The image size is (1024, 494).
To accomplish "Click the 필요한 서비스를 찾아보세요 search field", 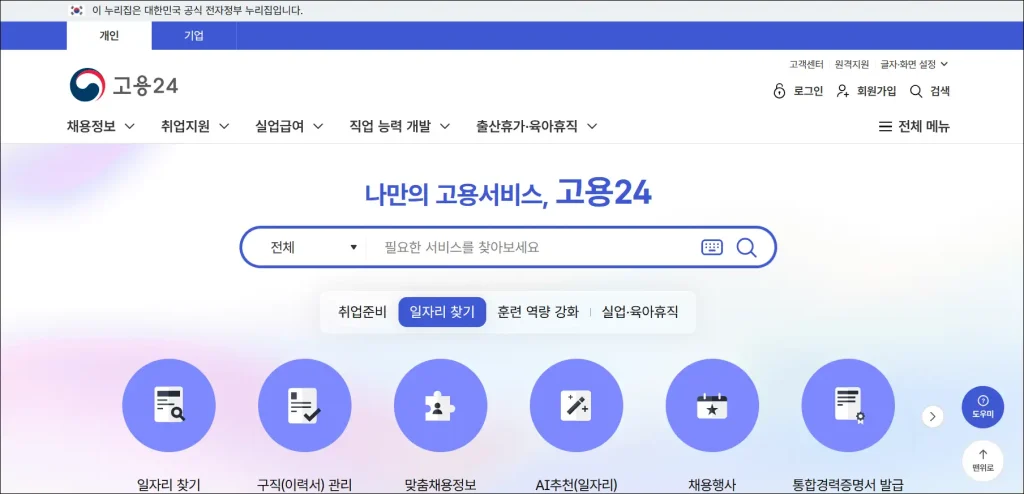I will pos(532,247).
